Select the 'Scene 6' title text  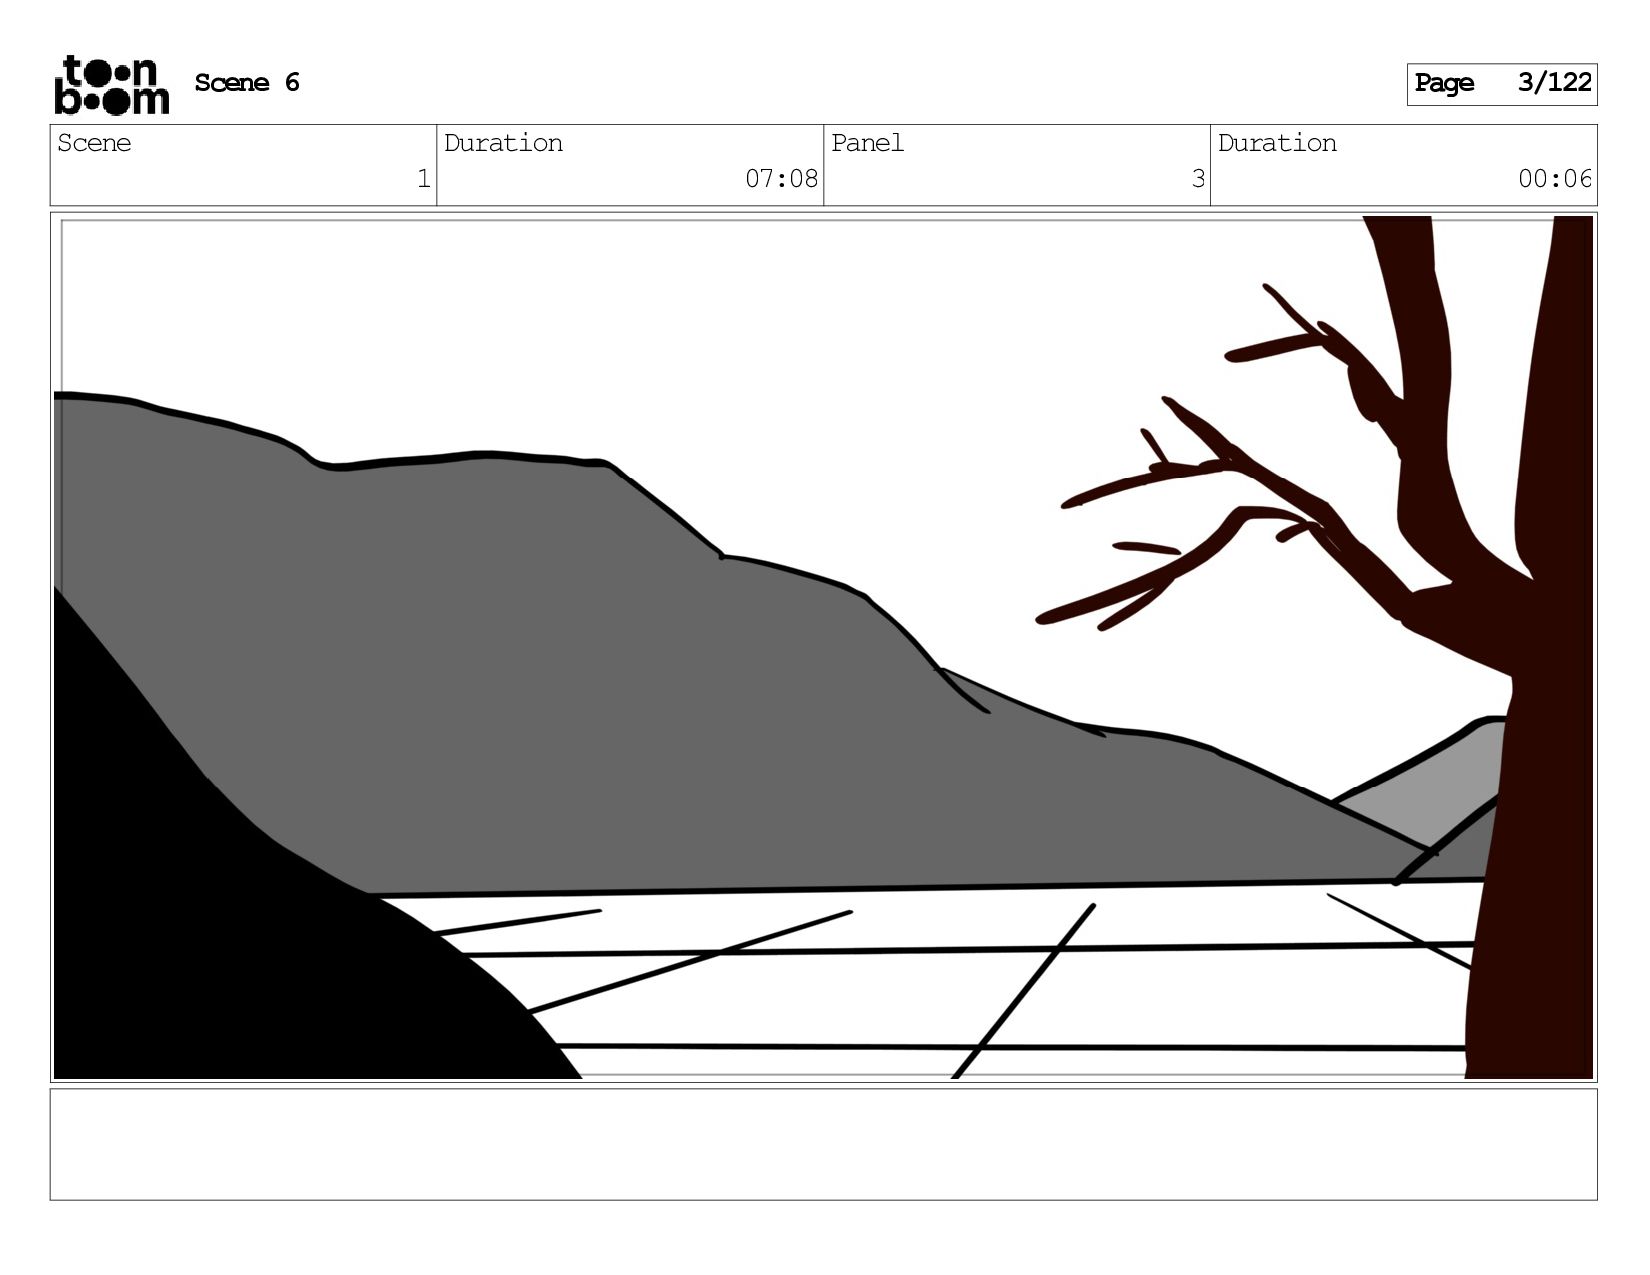pyautogui.click(x=247, y=83)
